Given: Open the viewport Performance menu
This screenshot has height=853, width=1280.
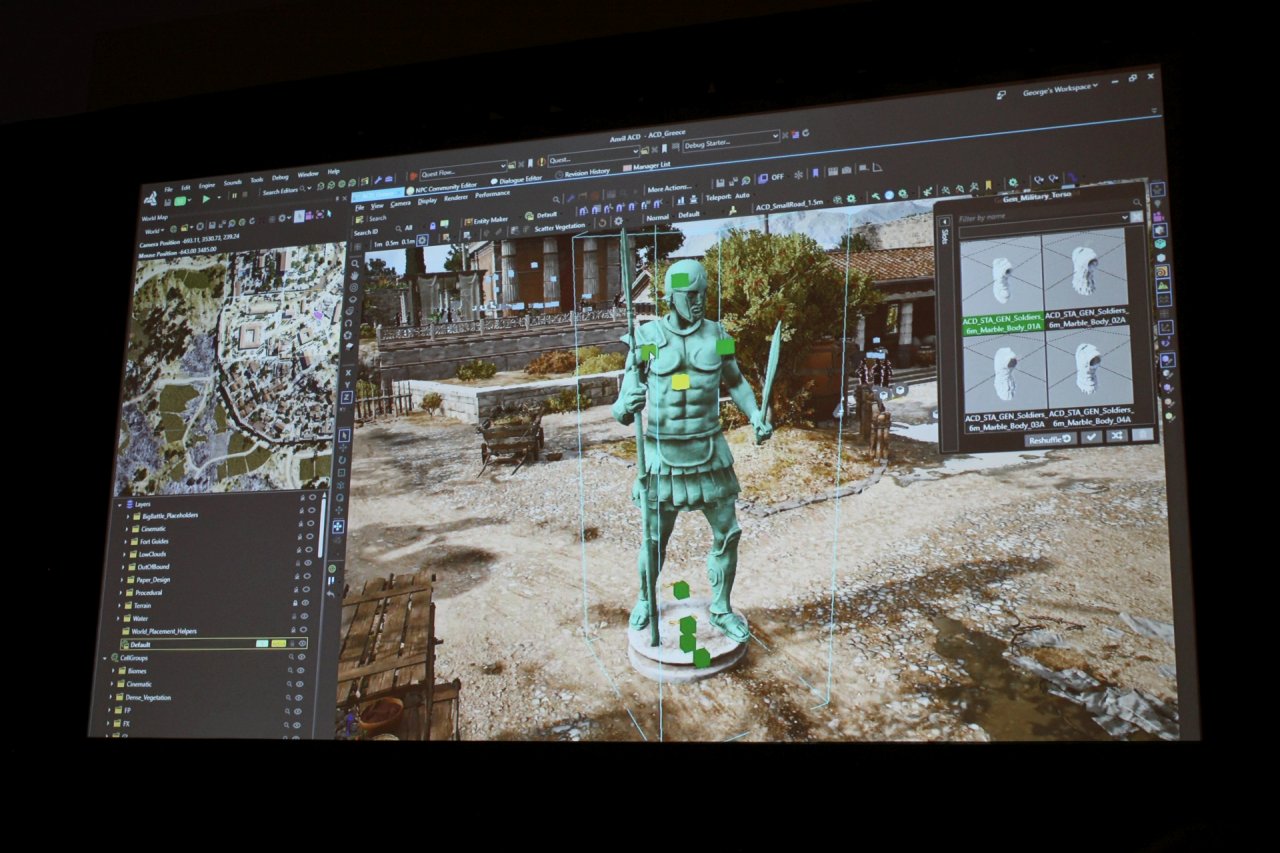Looking at the screenshot, I should coord(492,194).
